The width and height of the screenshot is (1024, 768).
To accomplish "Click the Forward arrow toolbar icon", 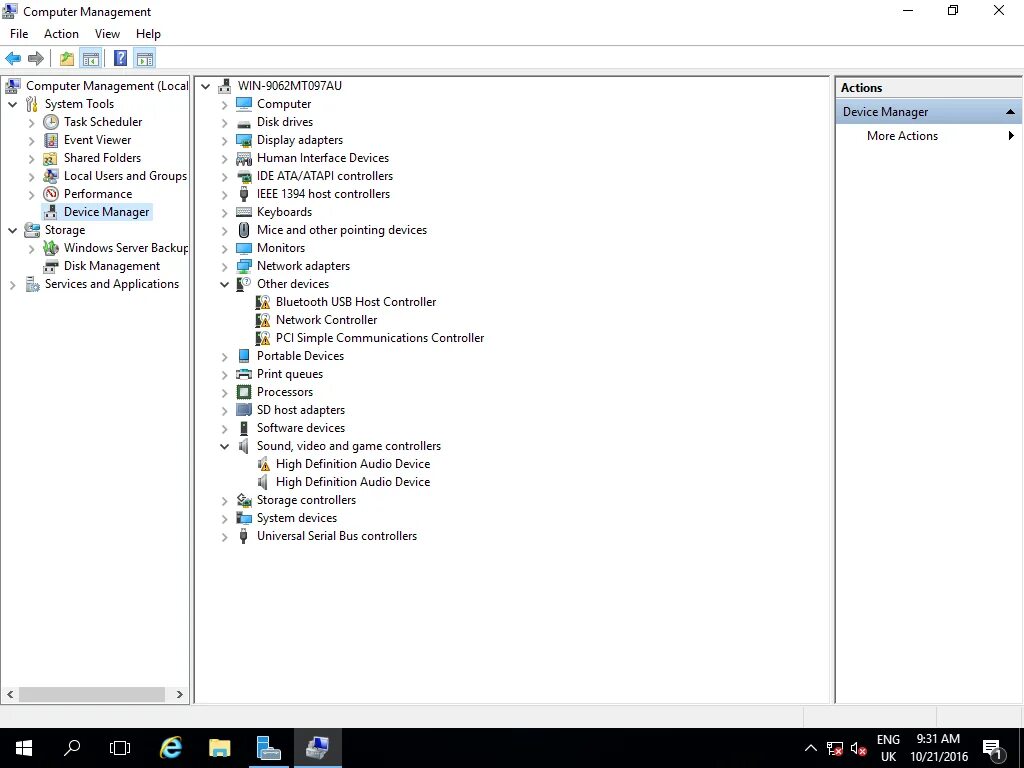I will coord(36,59).
